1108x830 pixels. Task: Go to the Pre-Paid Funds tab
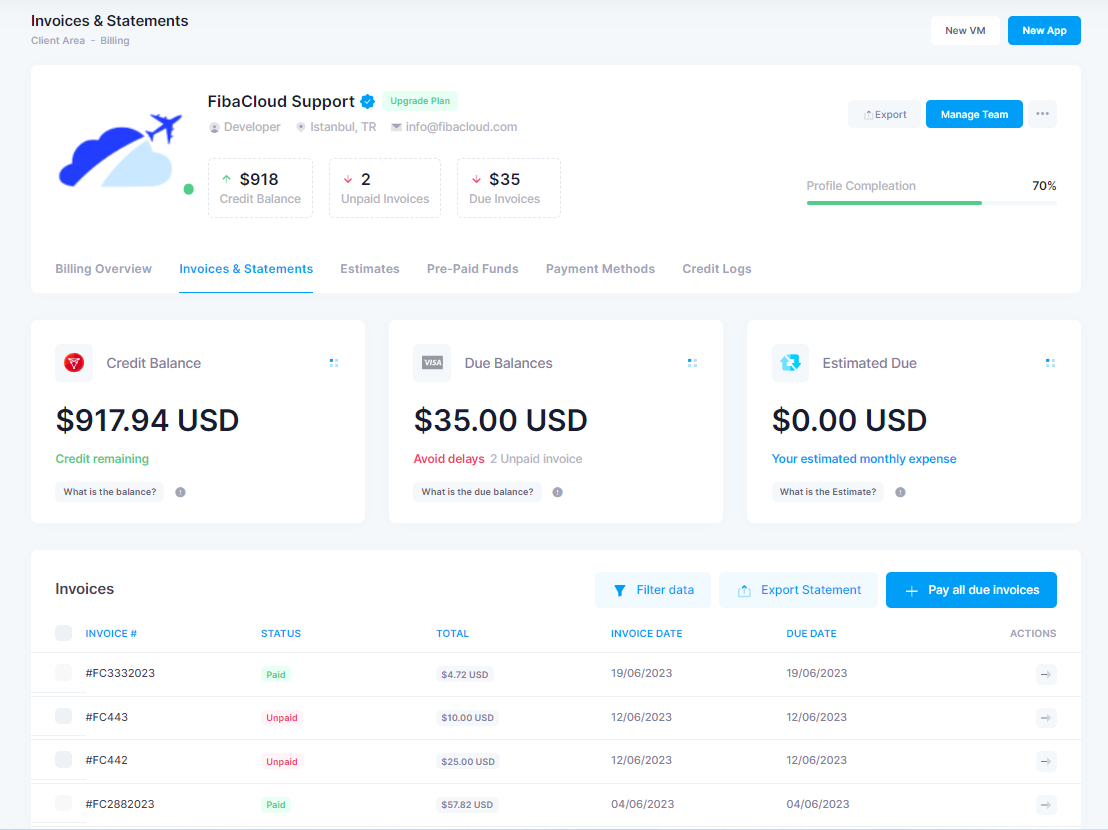473,269
